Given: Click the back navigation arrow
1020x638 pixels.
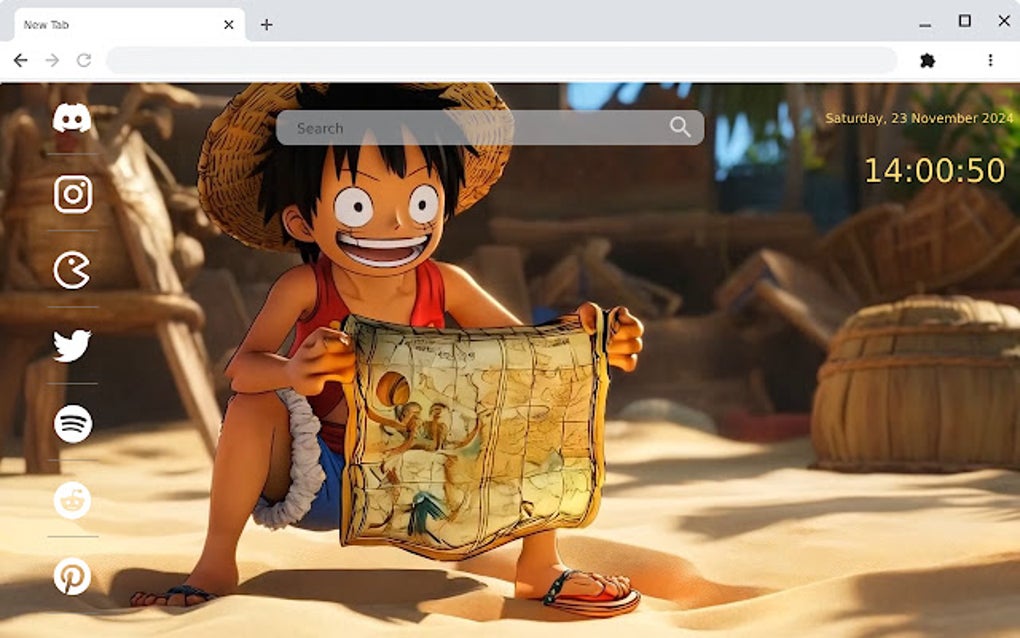Looking at the screenshot, I should 21,60.
